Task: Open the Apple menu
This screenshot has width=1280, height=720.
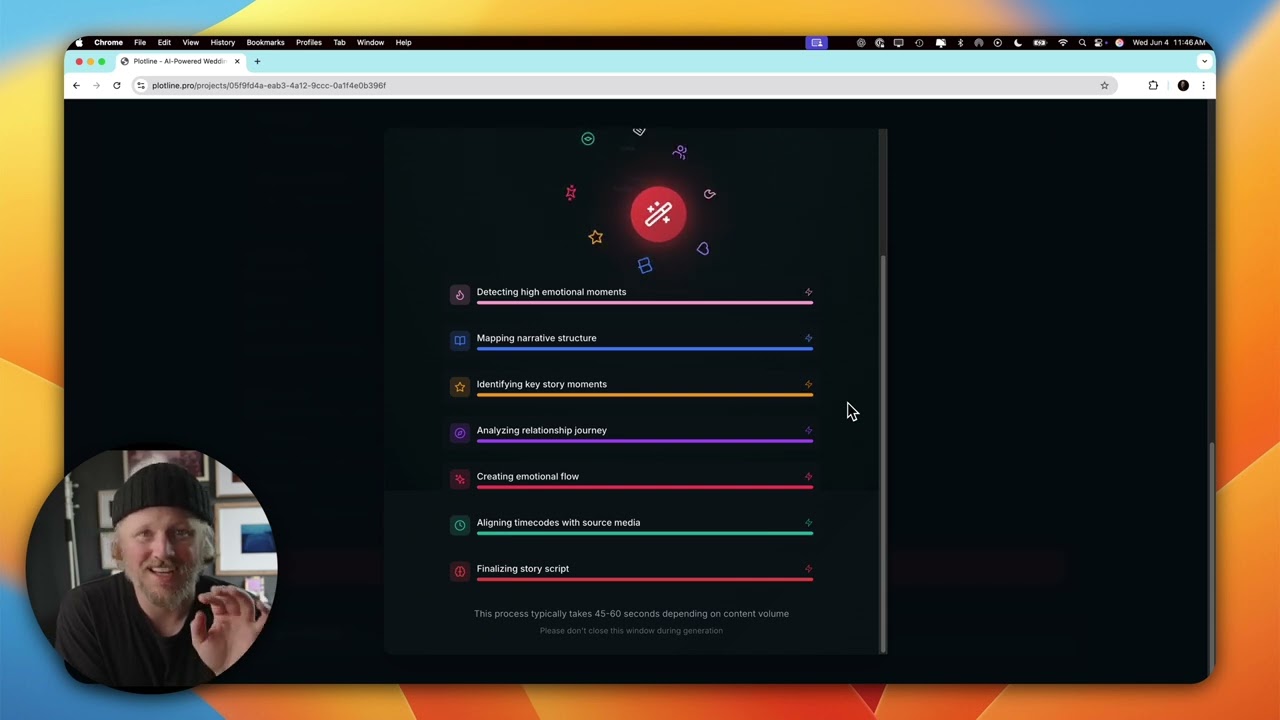Action: (79, 42)
